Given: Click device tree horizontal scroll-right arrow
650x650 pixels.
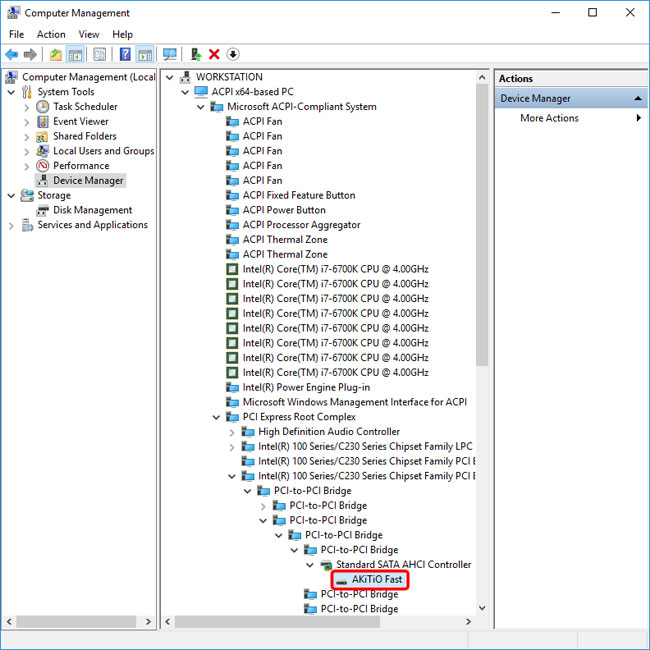Looking at the screenshot, I should pos(468,622).
